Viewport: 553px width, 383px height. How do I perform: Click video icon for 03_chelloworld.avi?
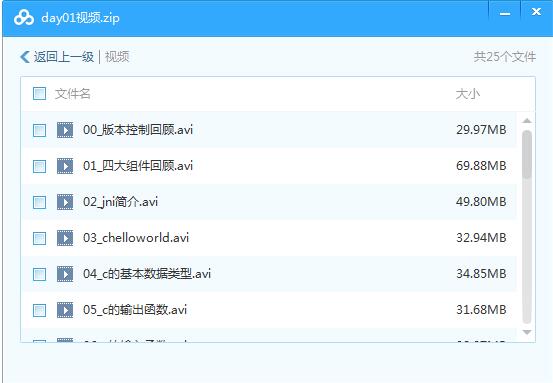tap(65, 238)
